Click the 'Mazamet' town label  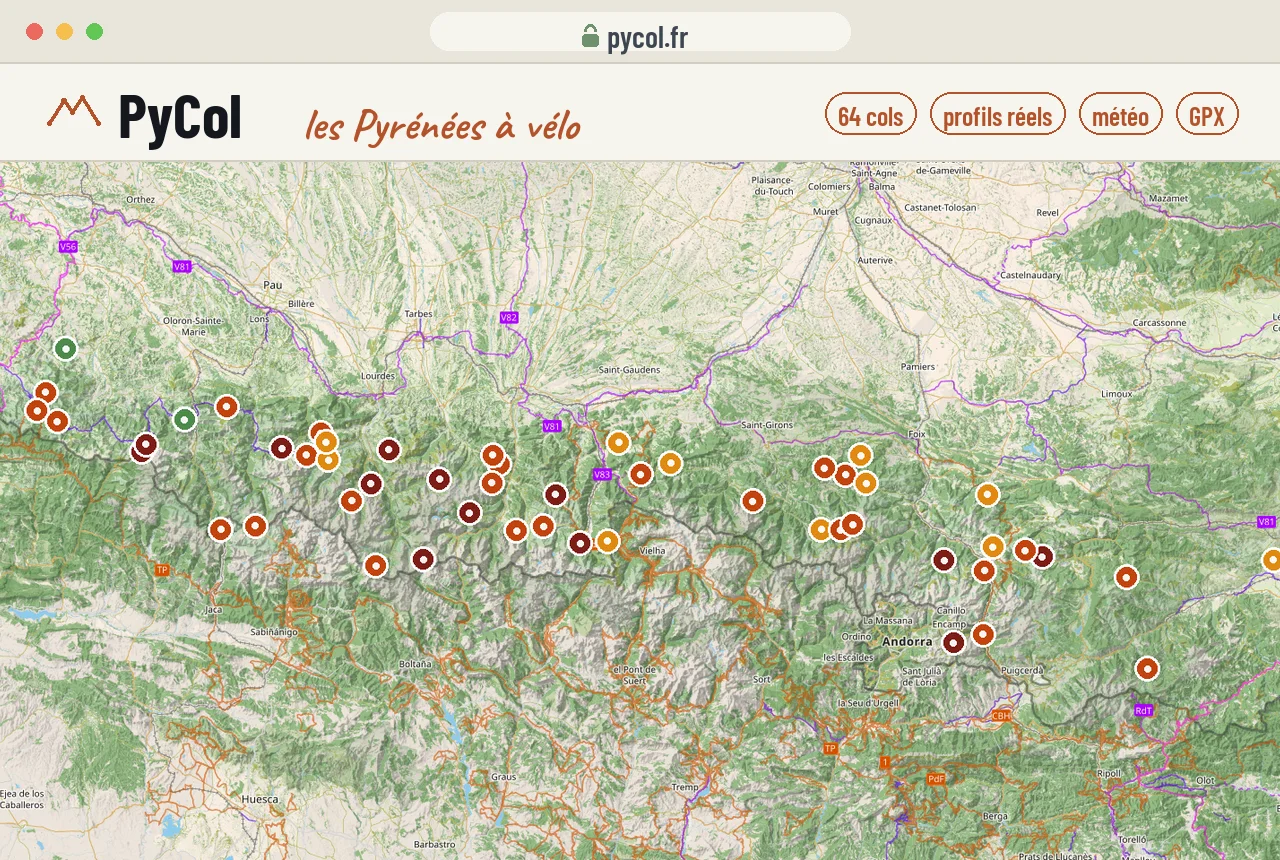pos(1169,199)
